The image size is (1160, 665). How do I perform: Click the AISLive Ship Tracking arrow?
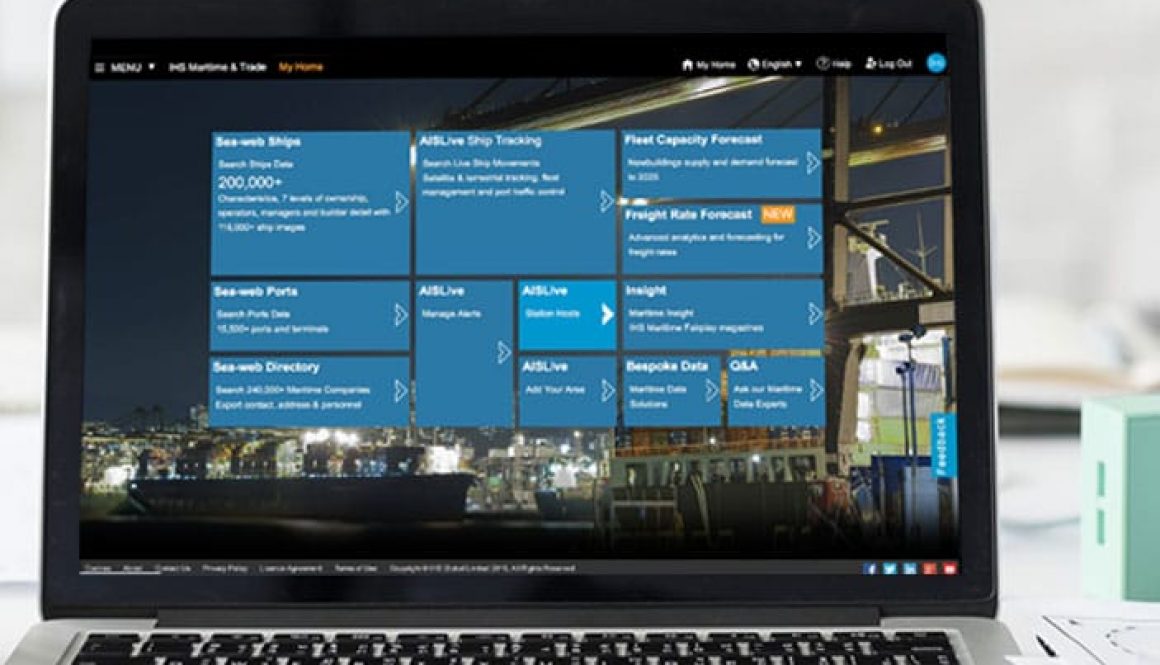tap(607, 200)
